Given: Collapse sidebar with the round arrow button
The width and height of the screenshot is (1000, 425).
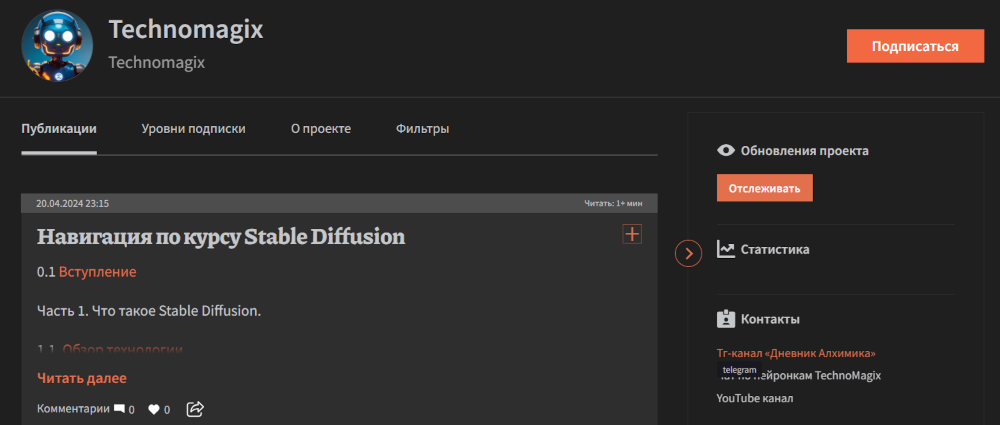Looking at the screenshot, I should [689, 253].
